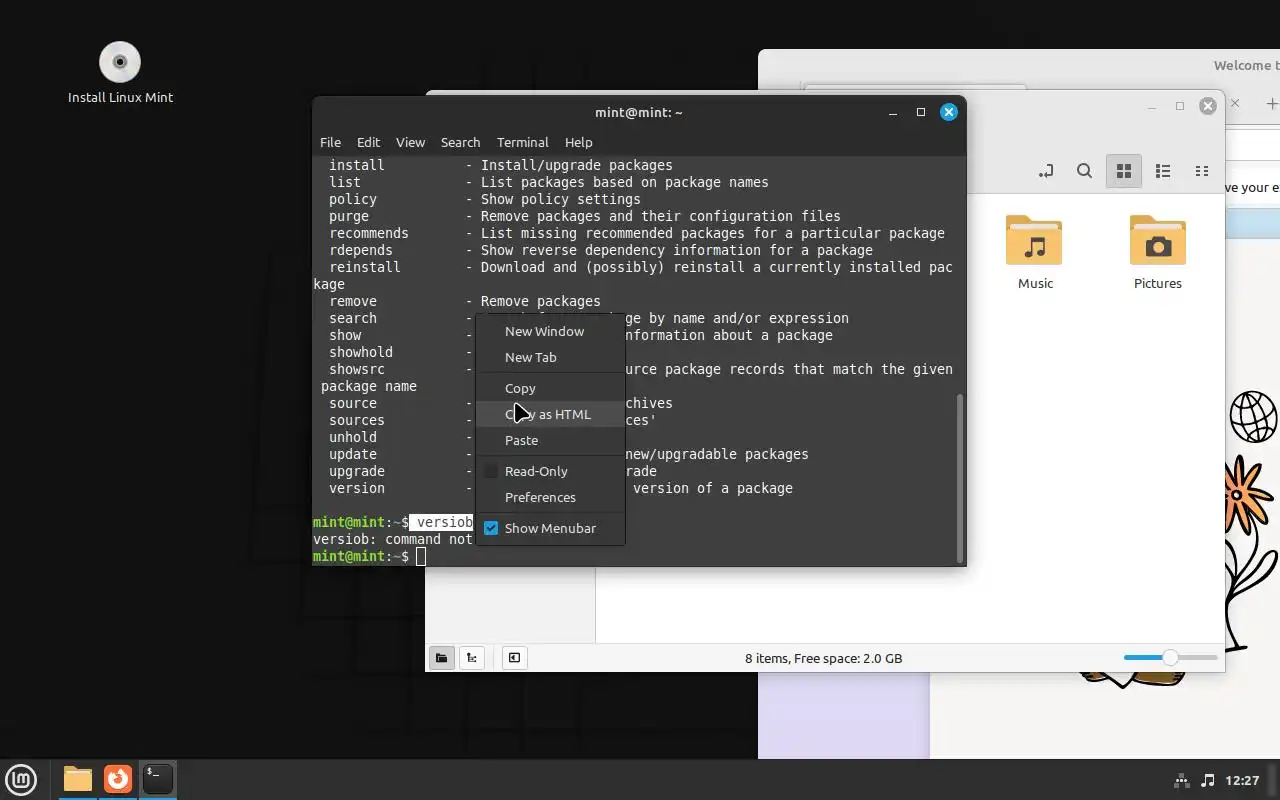Click '8 items, Free space: 2.0 GB' status
Screen dimensions: 1280x800
(x=823, y=658)
